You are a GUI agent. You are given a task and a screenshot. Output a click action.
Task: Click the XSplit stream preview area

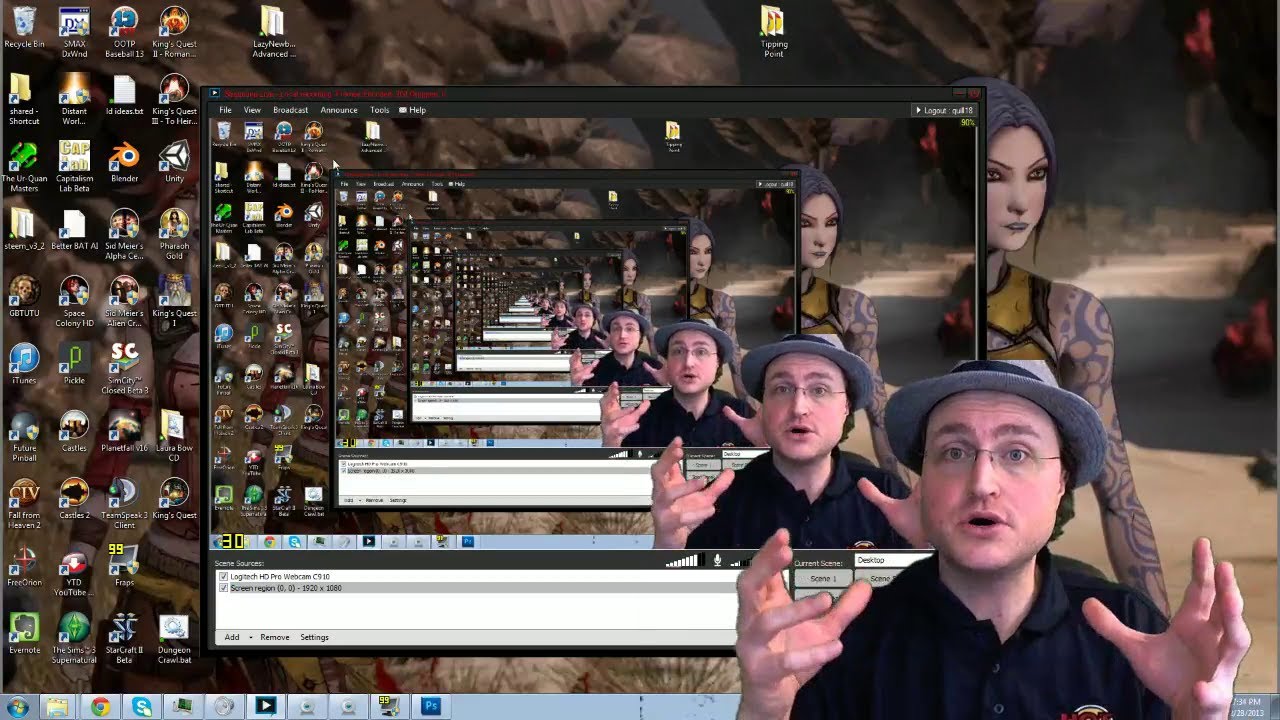(x=593, y=335)
